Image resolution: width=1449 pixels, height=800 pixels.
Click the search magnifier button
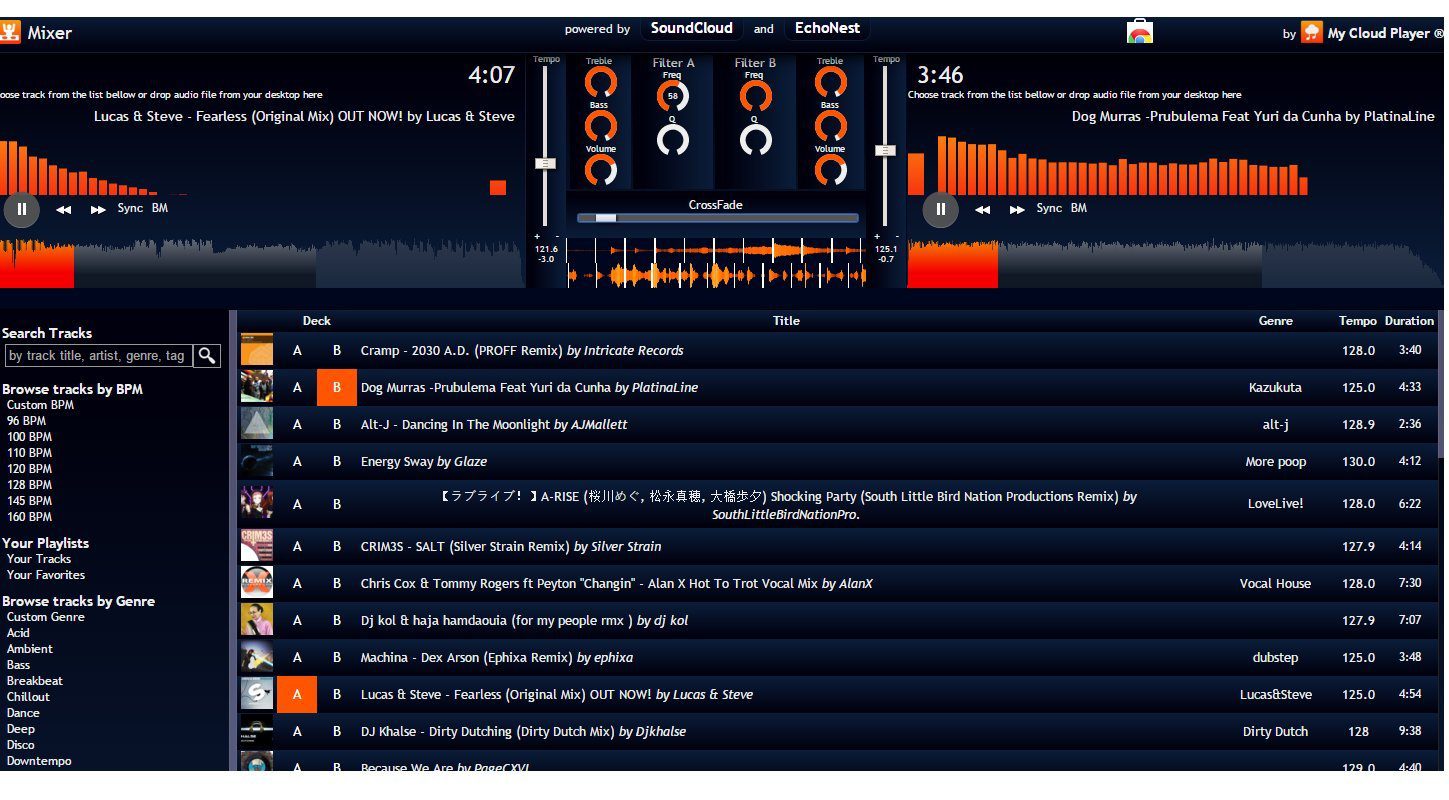(x=207, y=355)
